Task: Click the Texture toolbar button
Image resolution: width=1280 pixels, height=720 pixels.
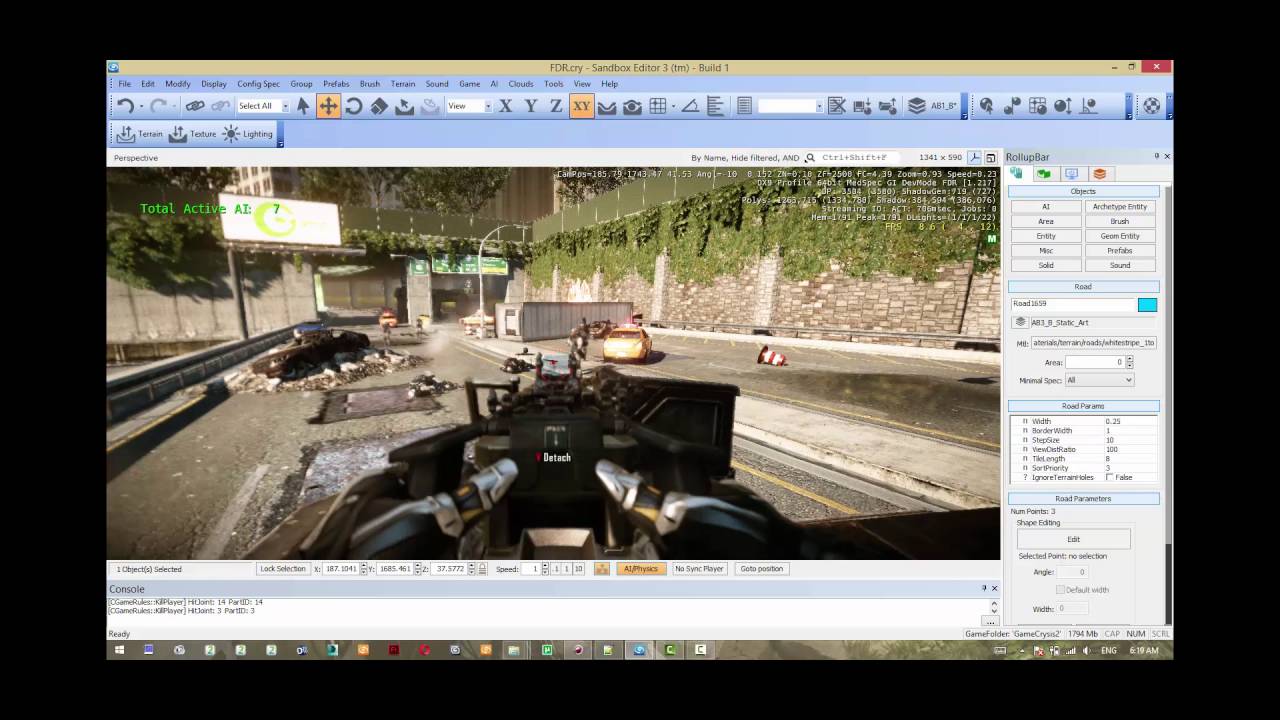Action: click(x=193, y=134)
